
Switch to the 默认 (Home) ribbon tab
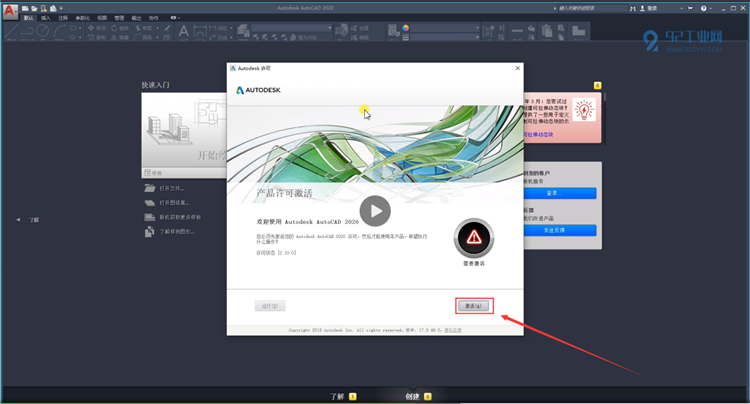coord(29,18)
